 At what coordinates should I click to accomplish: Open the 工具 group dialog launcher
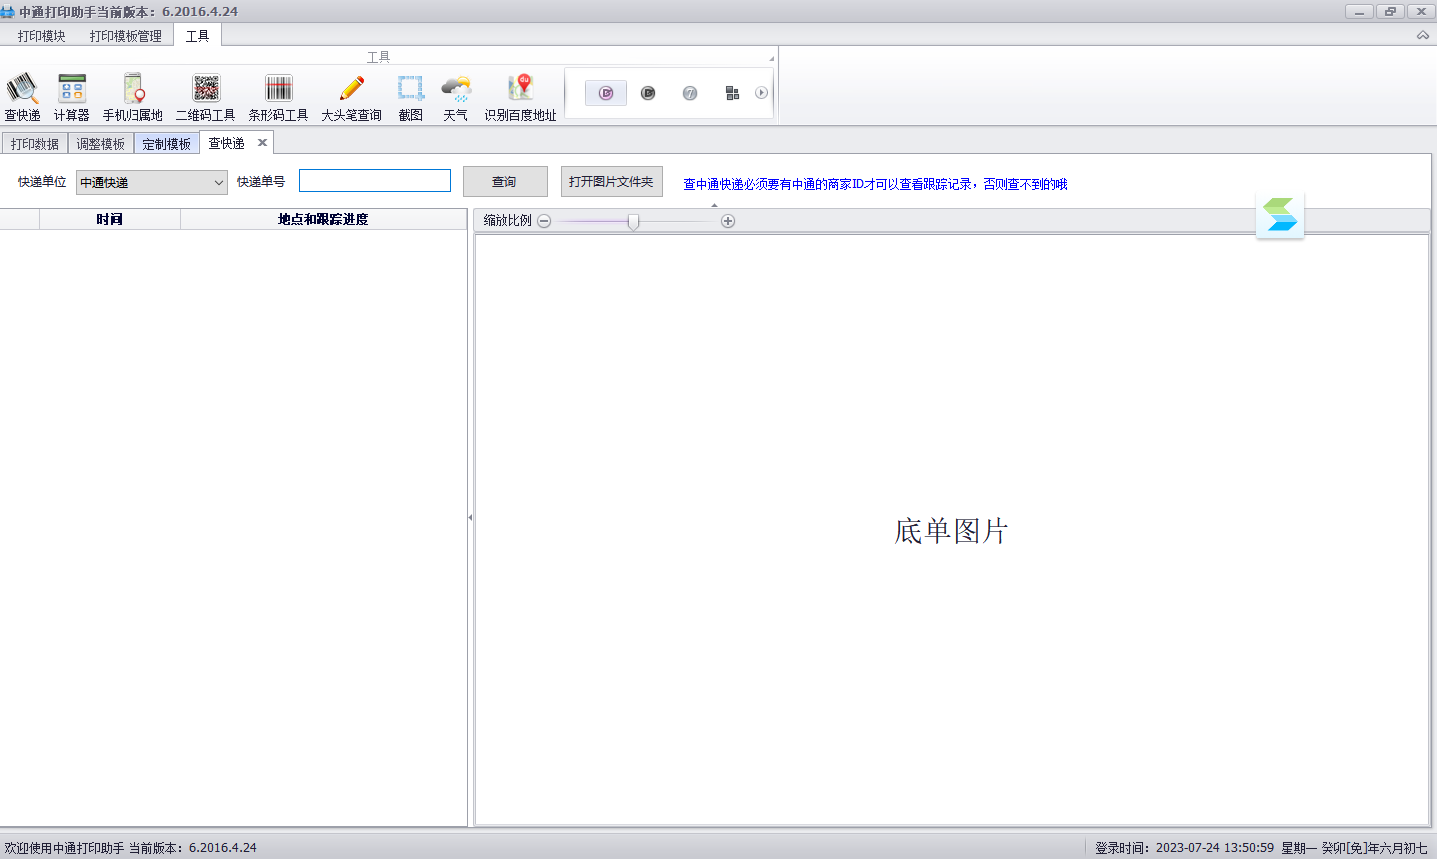click(x=771, y=58)
